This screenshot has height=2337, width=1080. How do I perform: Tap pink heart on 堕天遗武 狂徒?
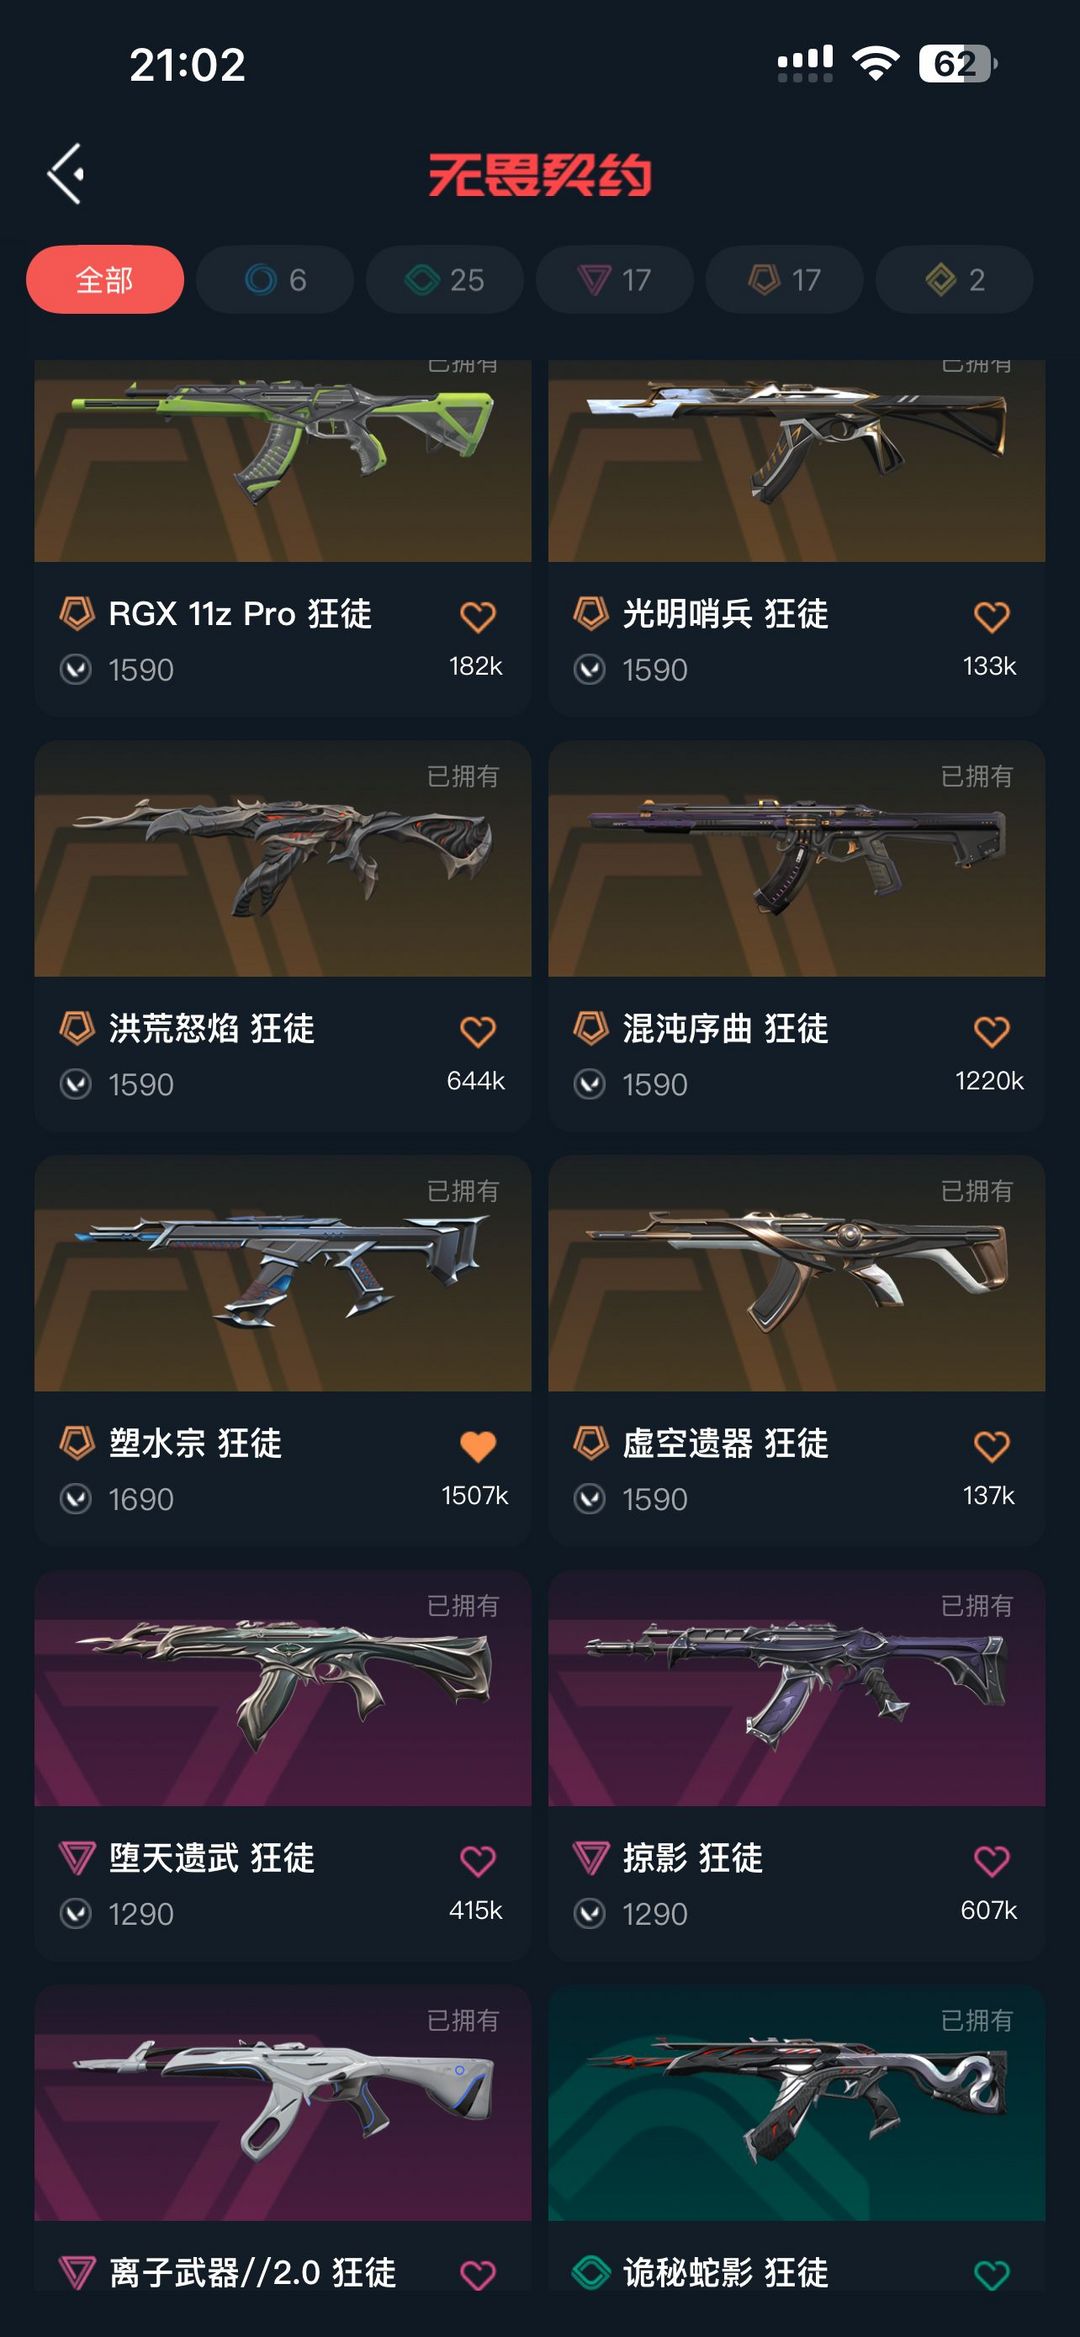[x=478, y=1861]
